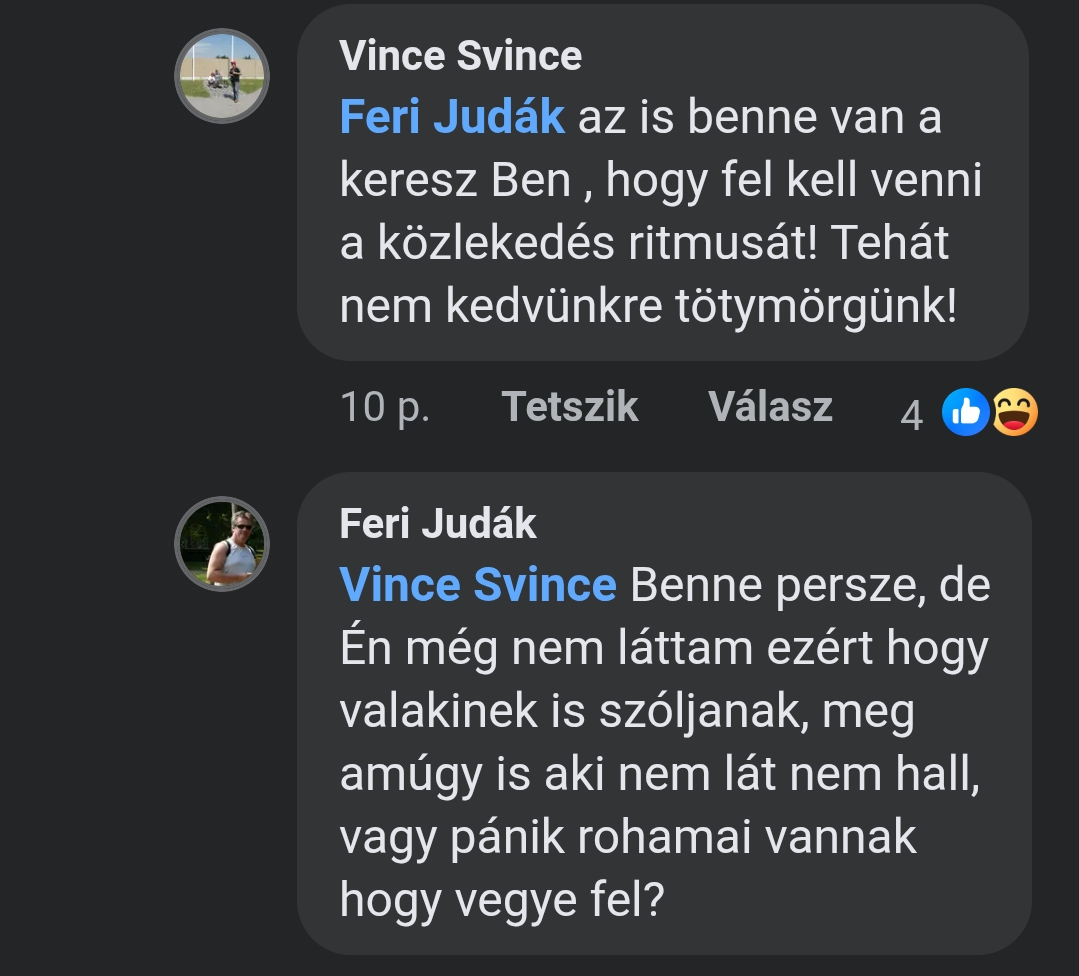
Task: Open Vince Svince's round profile picture
Action: [x=222, y=76]
